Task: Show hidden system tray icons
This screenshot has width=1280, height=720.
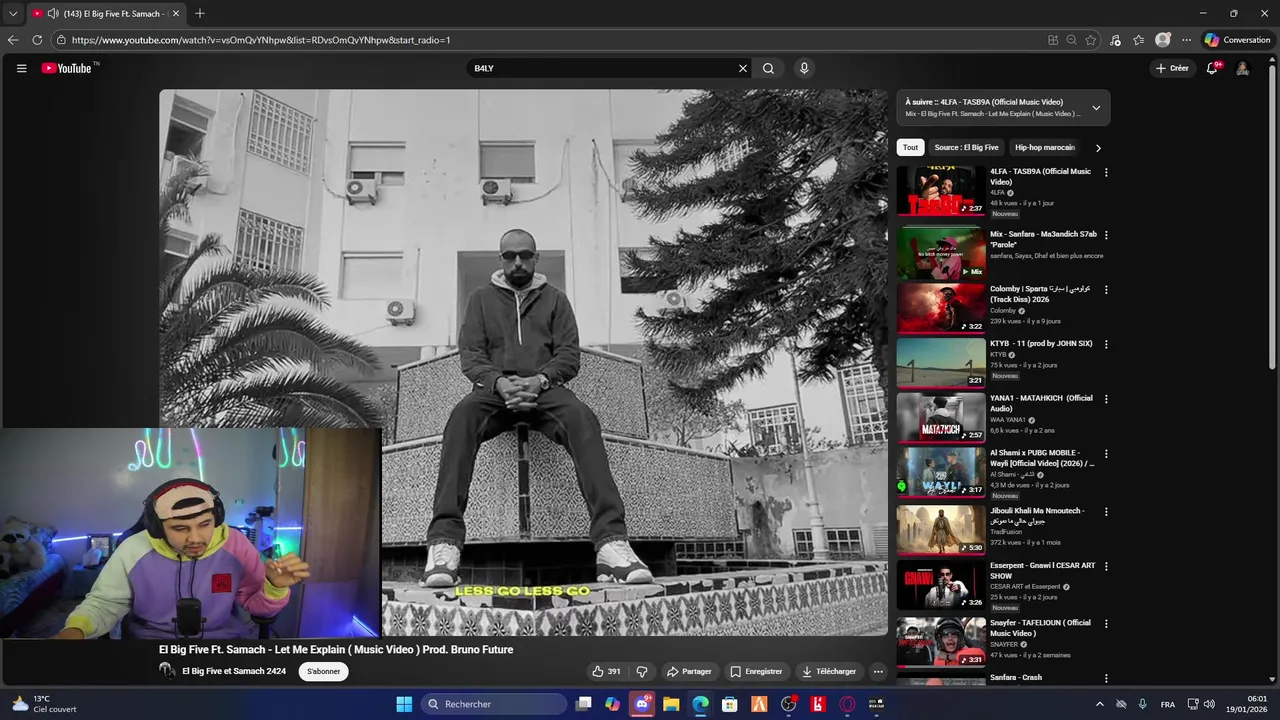Action: click(x=1100, y=704)
